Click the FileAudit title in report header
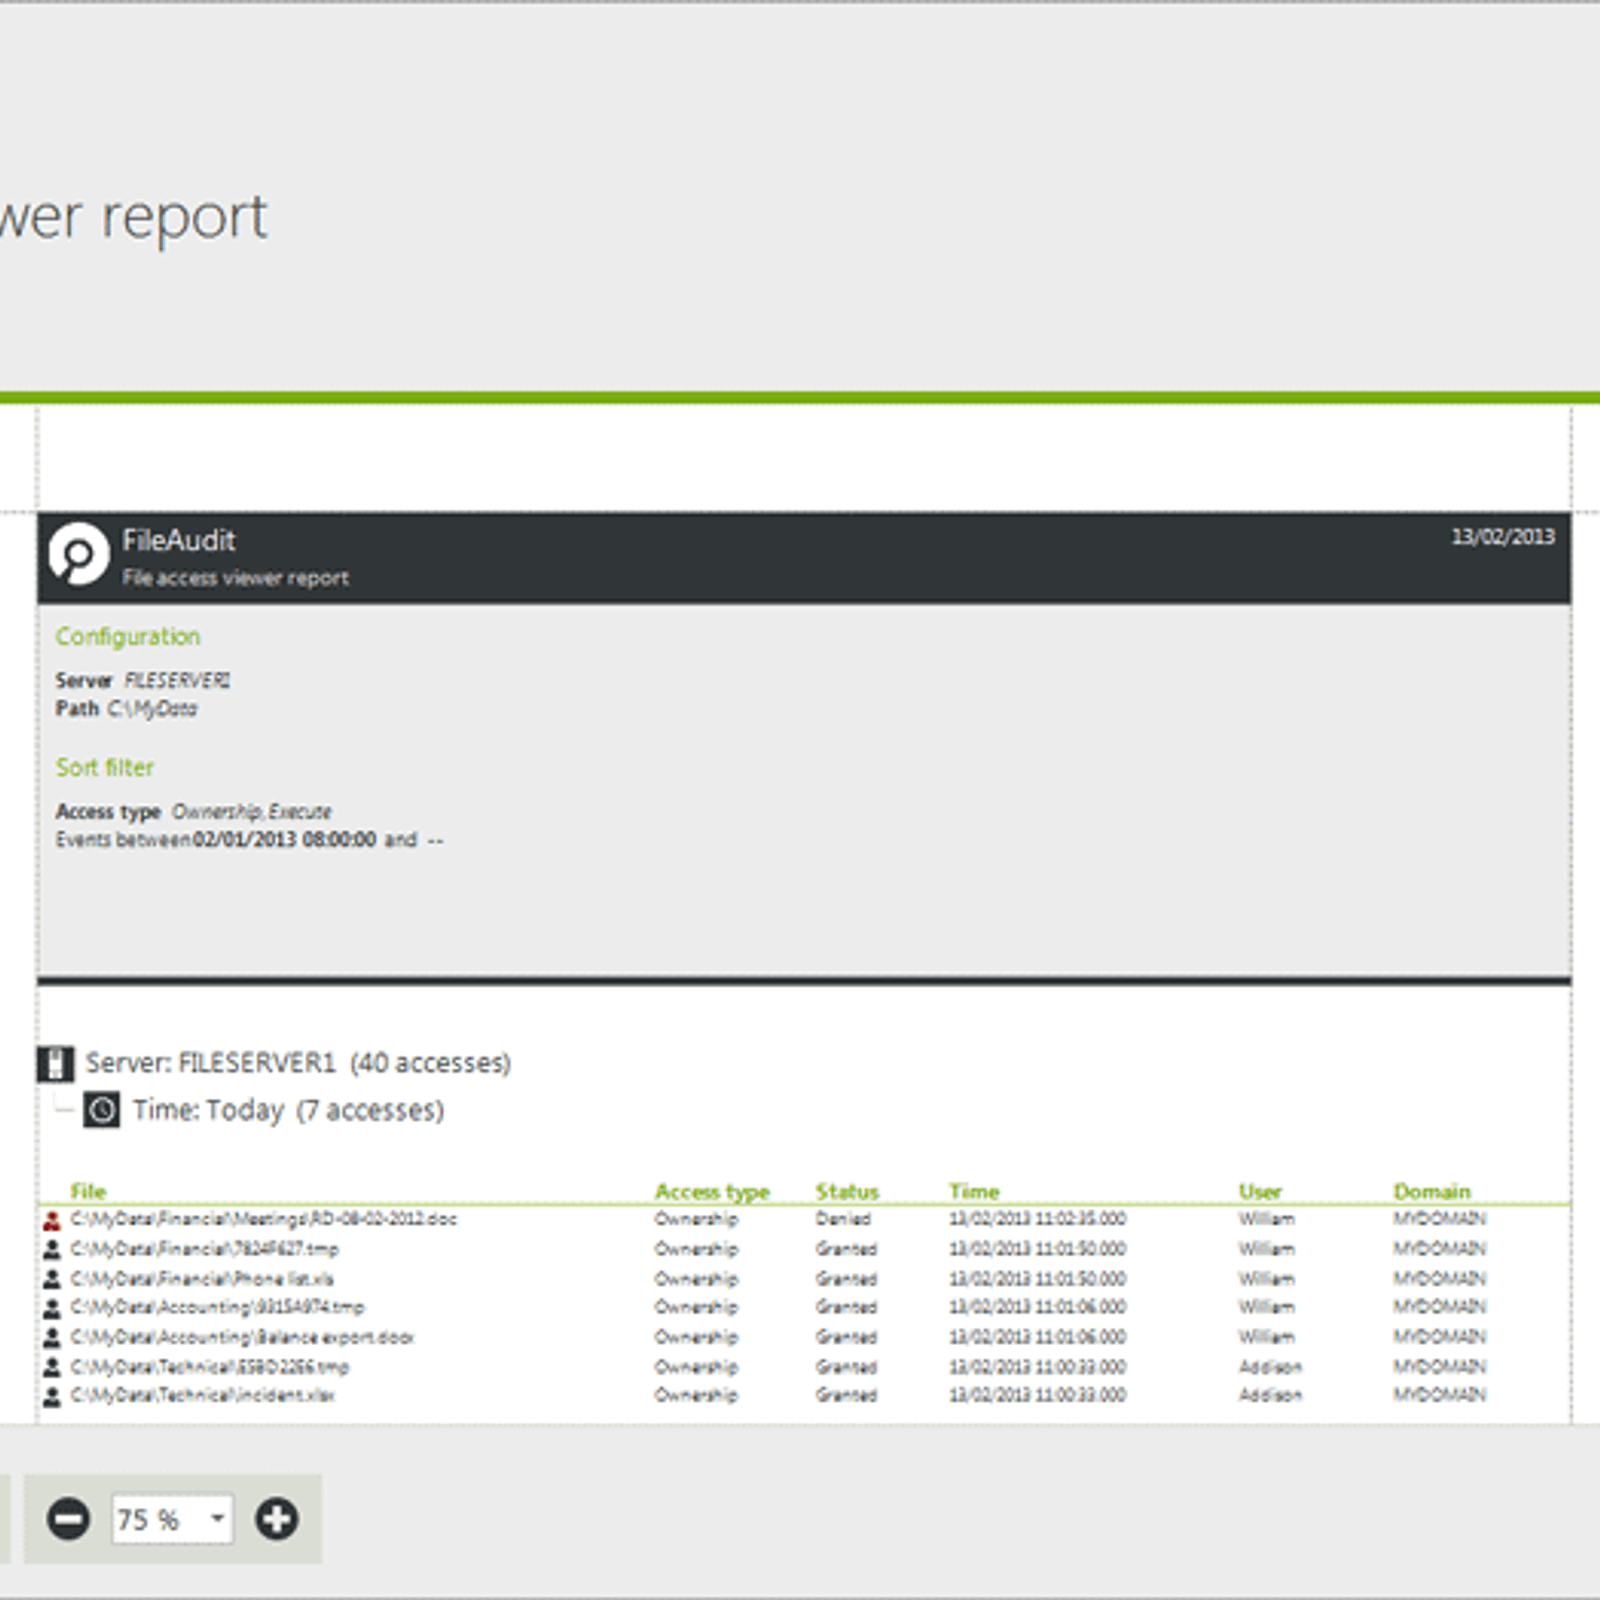 (179, 541)
